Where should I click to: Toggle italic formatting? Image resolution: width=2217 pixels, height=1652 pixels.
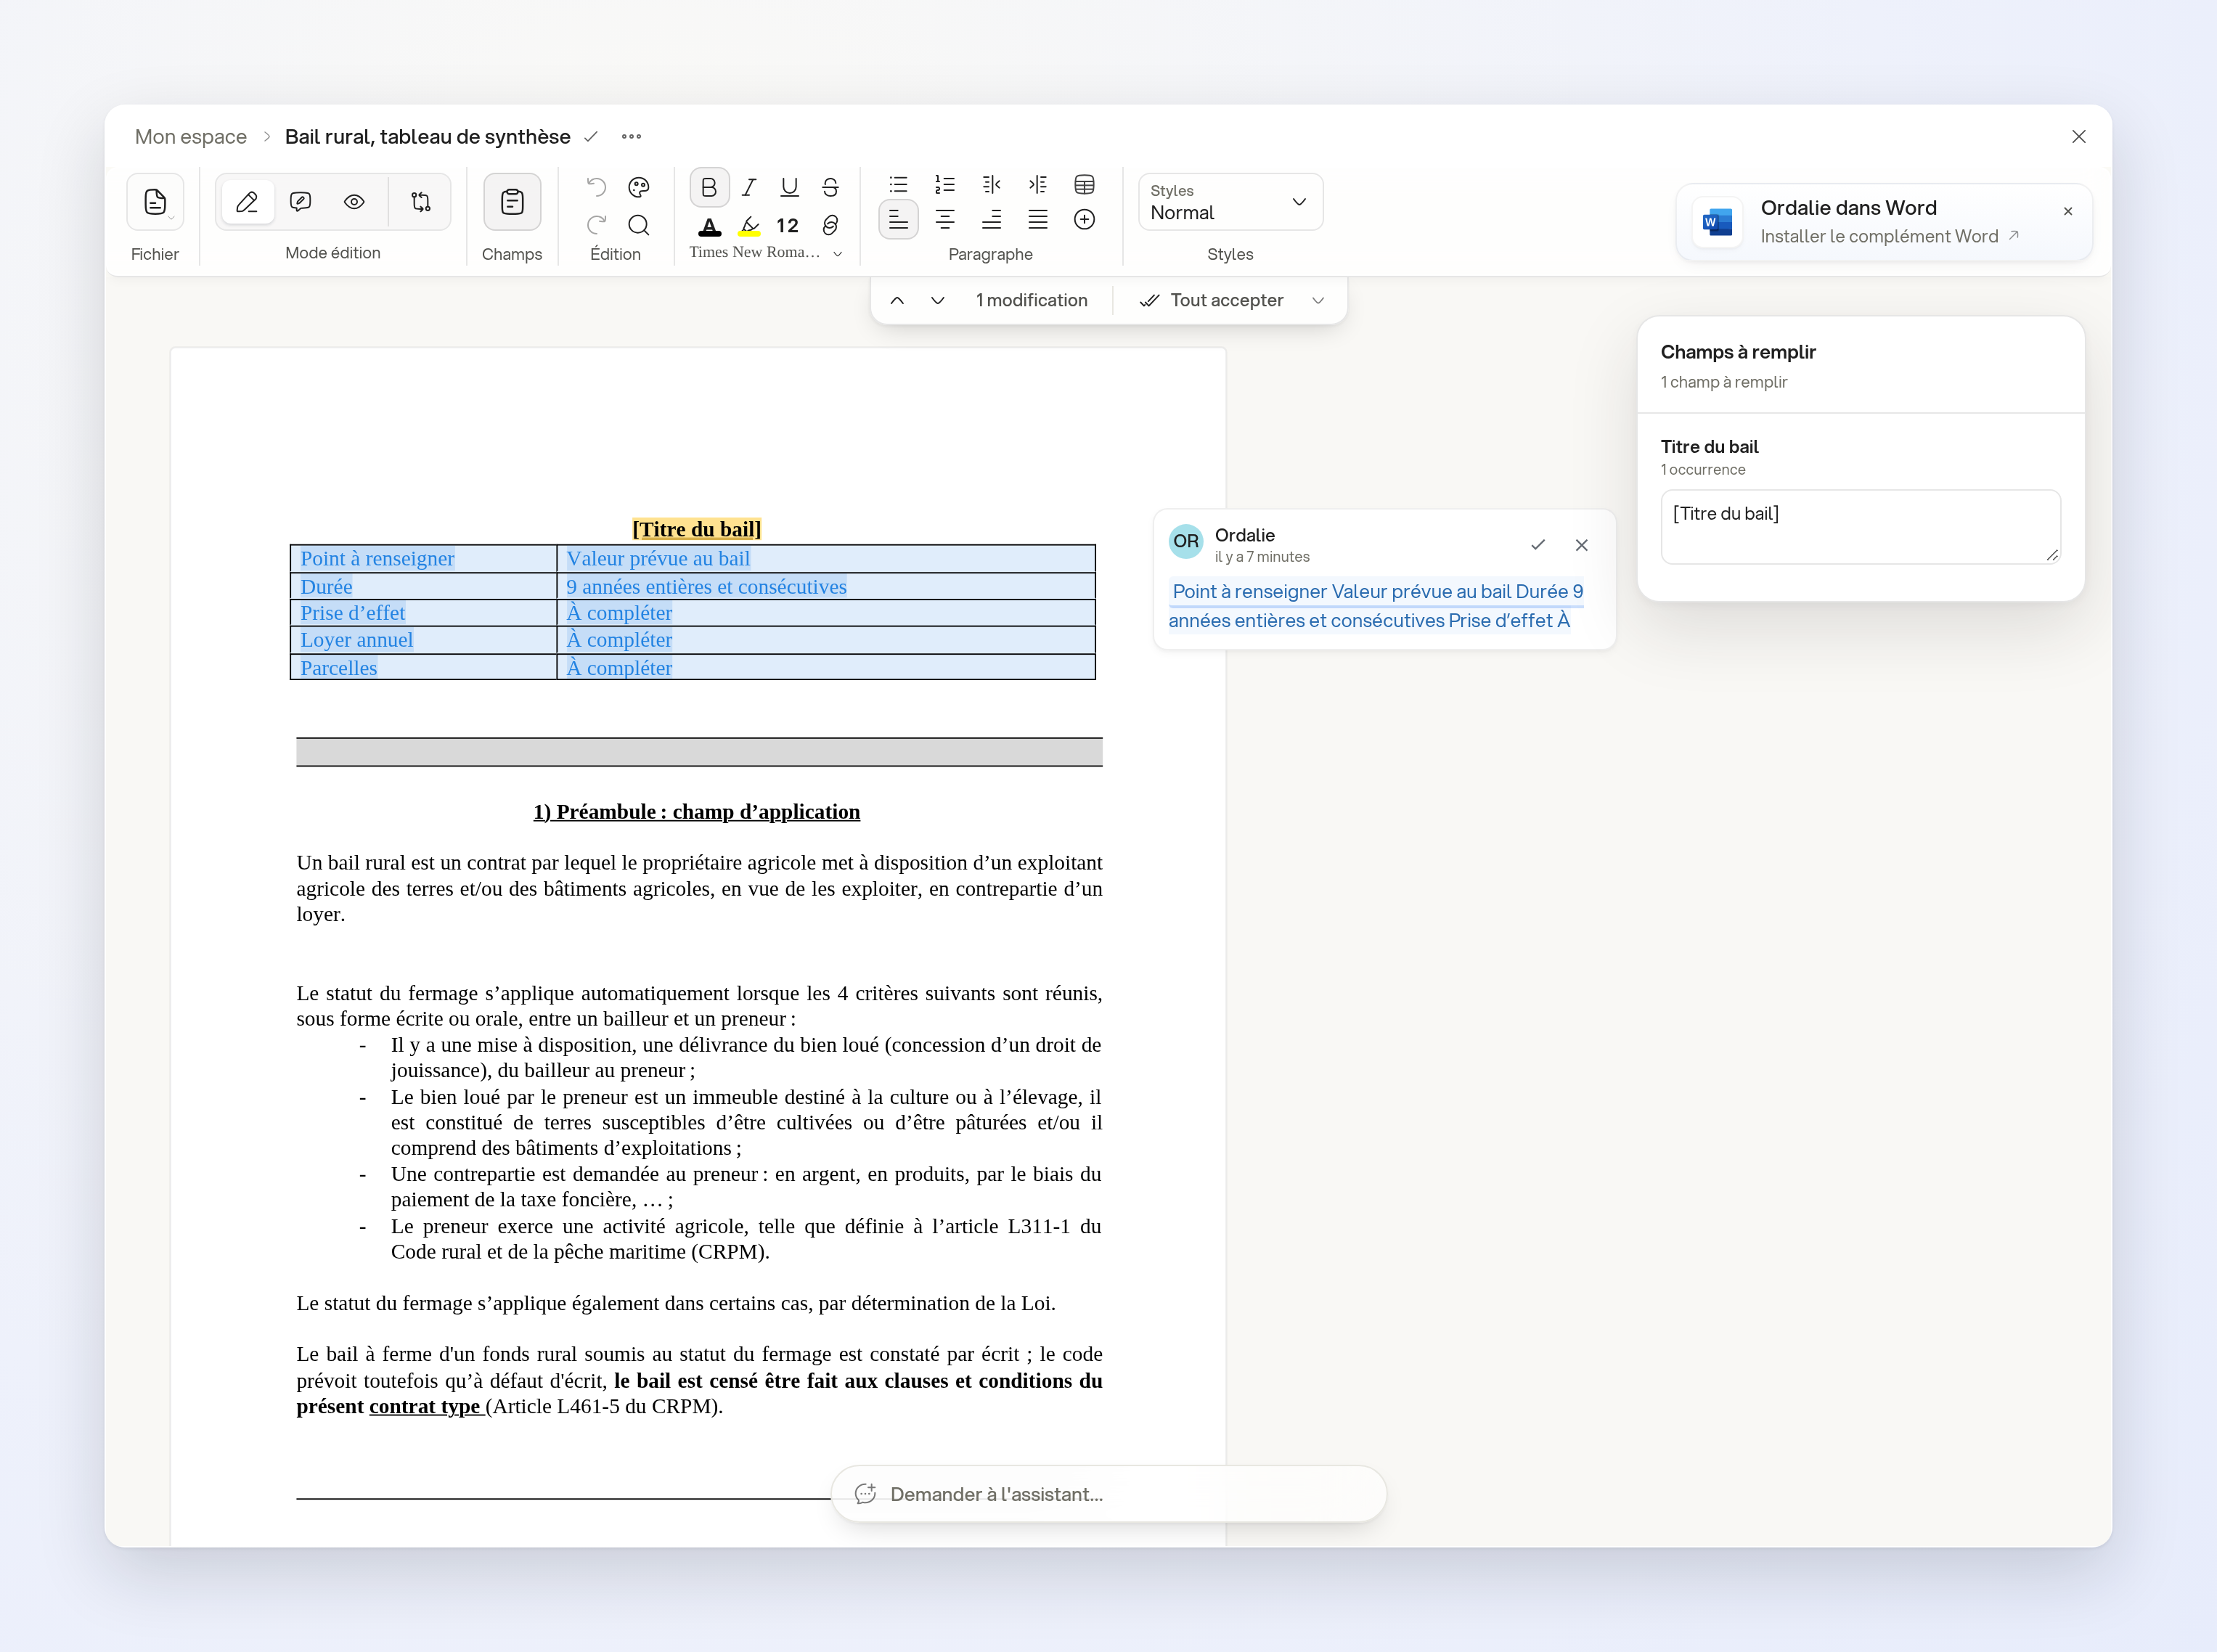coord(749,187)
